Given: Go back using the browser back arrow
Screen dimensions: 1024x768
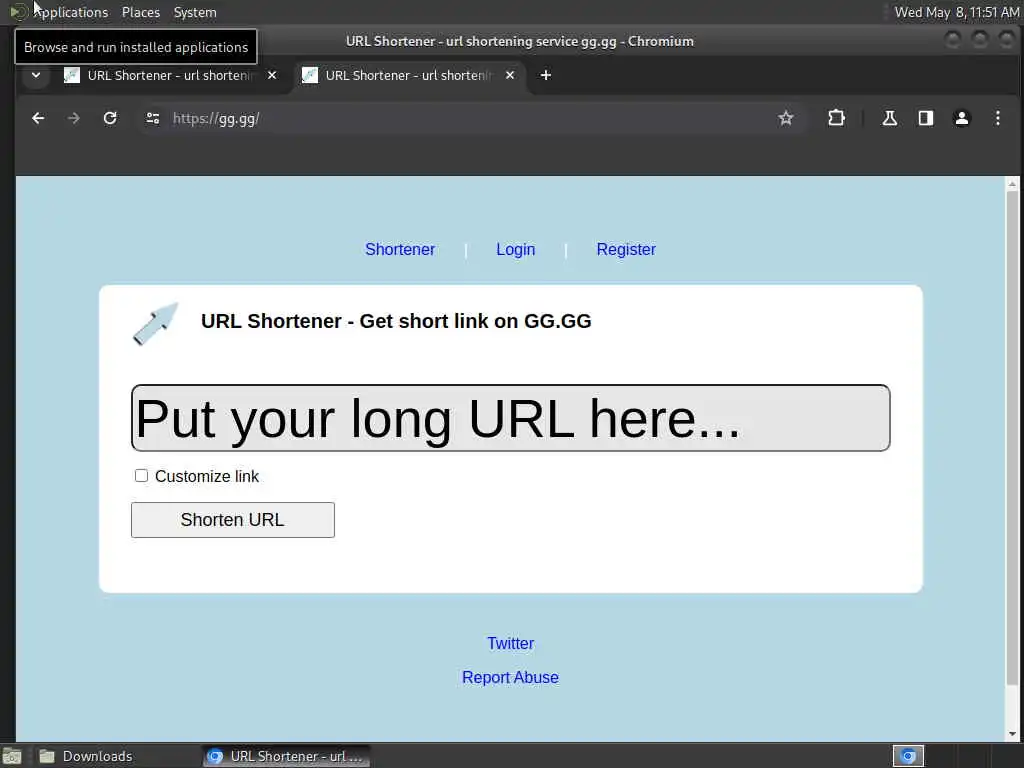Looking at the screenshot, I should 38,118.
